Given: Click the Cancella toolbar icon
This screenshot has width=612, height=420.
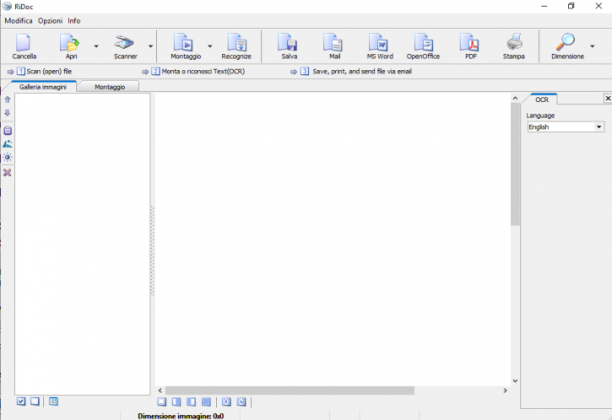Looking at the screenshot, I should [24, 46].
